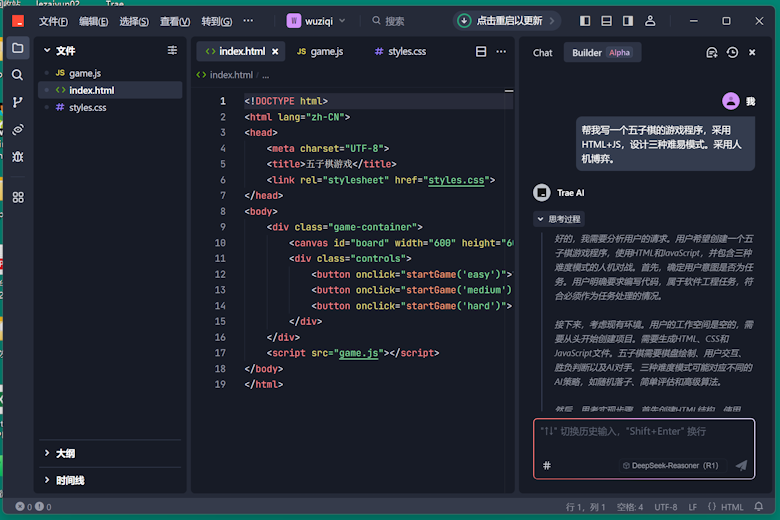Click the file panel filter settings icon

pos(172,50)
